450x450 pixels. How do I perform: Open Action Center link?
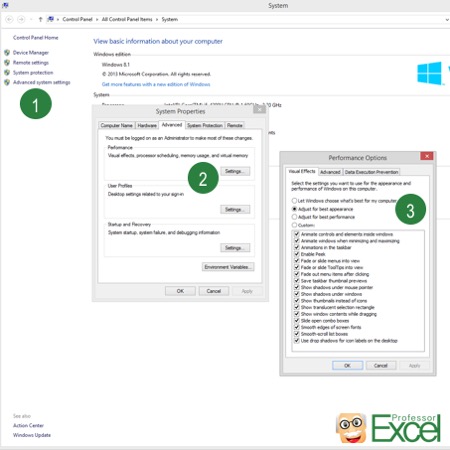point(28,425)
